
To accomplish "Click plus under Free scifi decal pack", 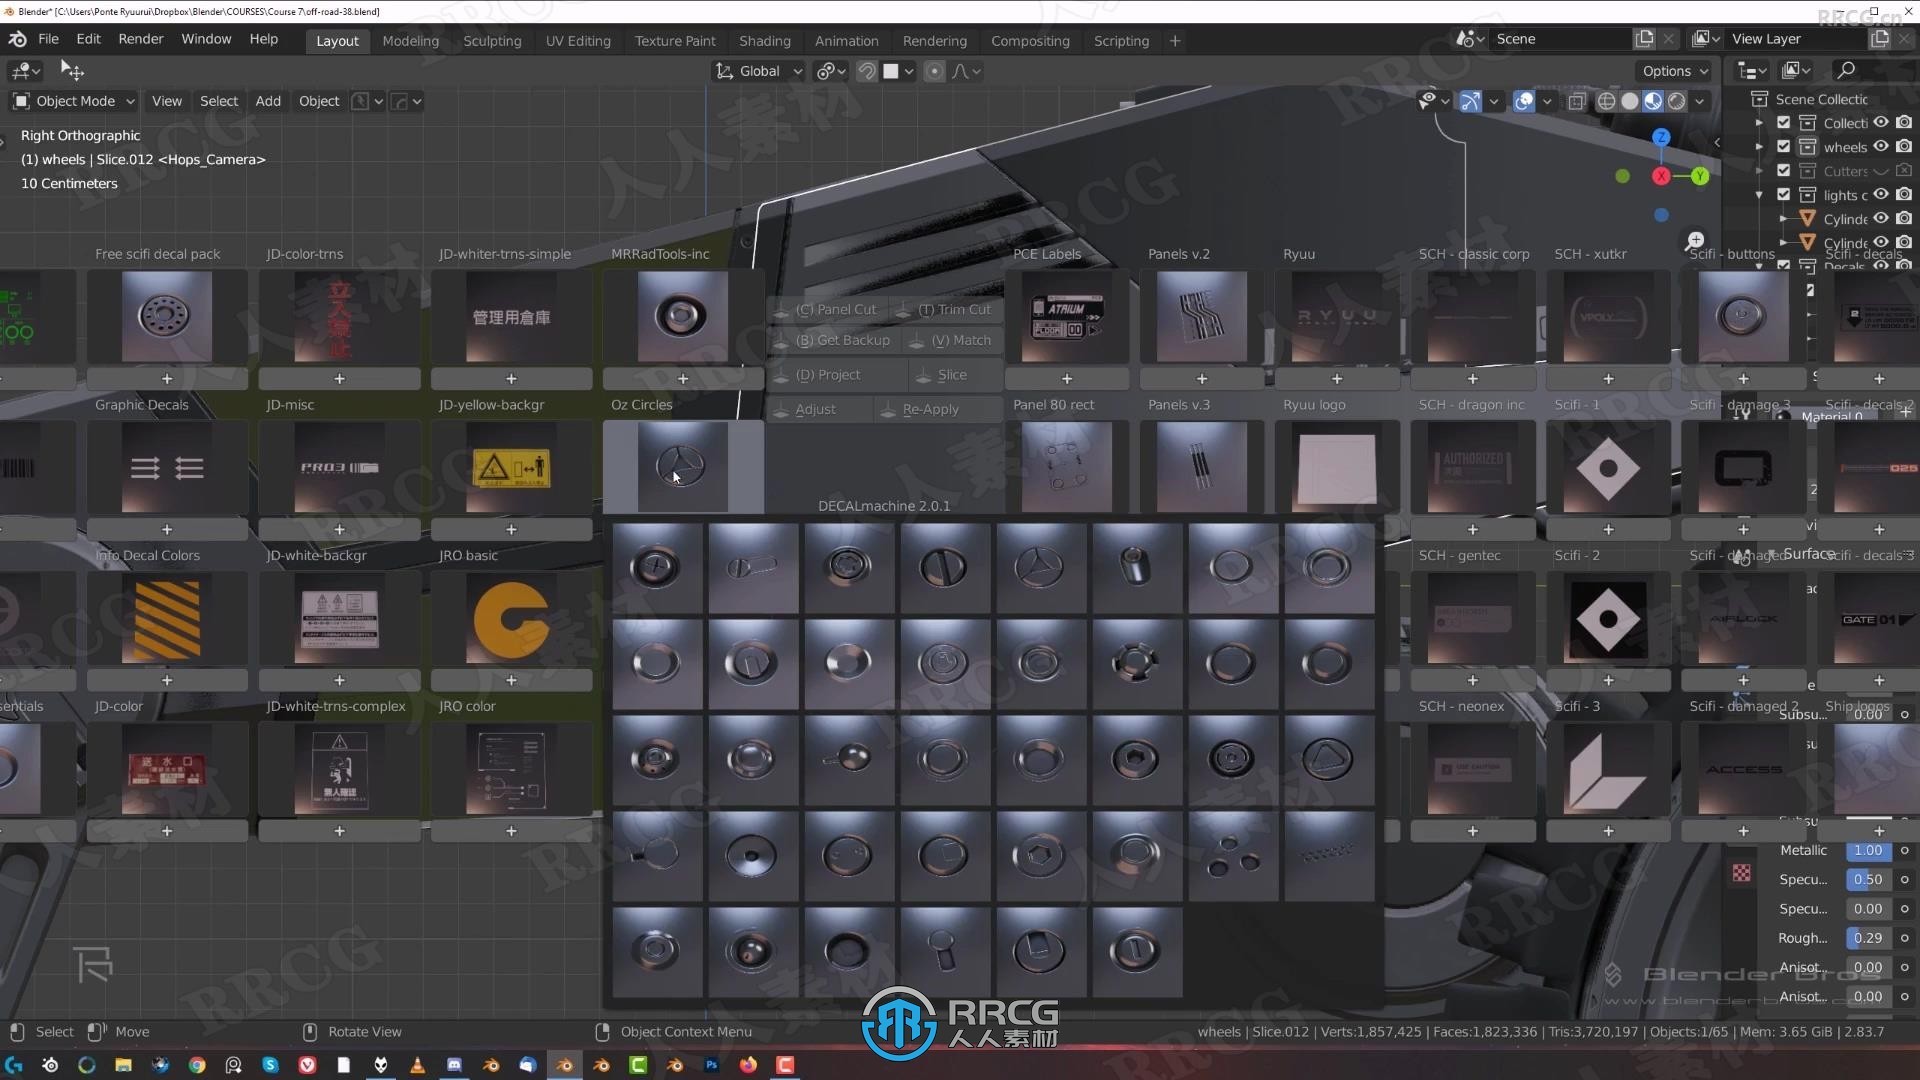I will pyautogui.click(x=167, y=379).
